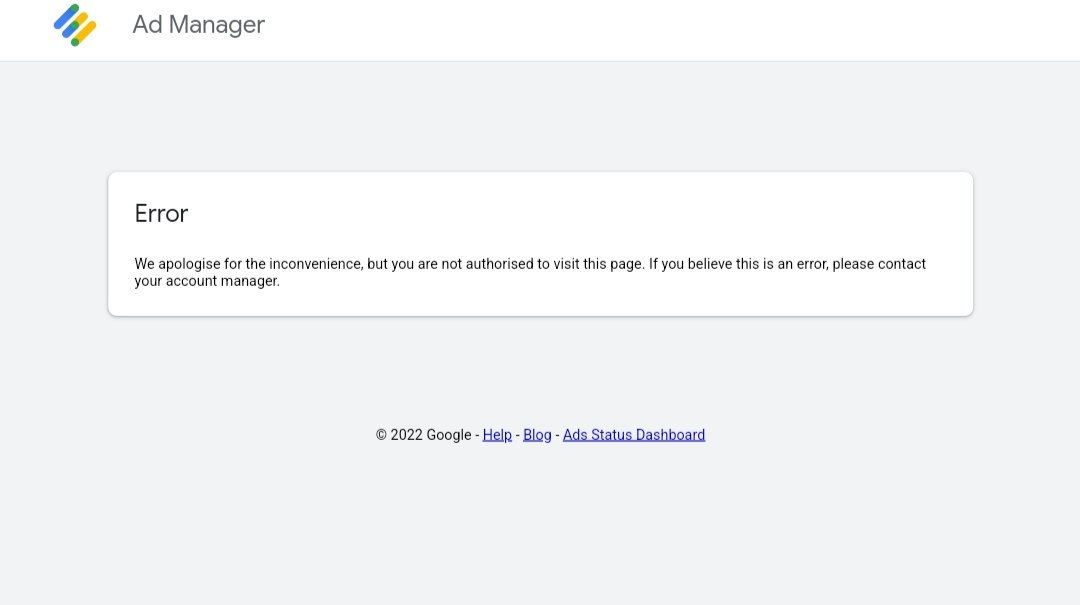Click "If you believe this is an error"
Image resolution: width=1080 pixels, height=605 pixels.
click(737, 264)
